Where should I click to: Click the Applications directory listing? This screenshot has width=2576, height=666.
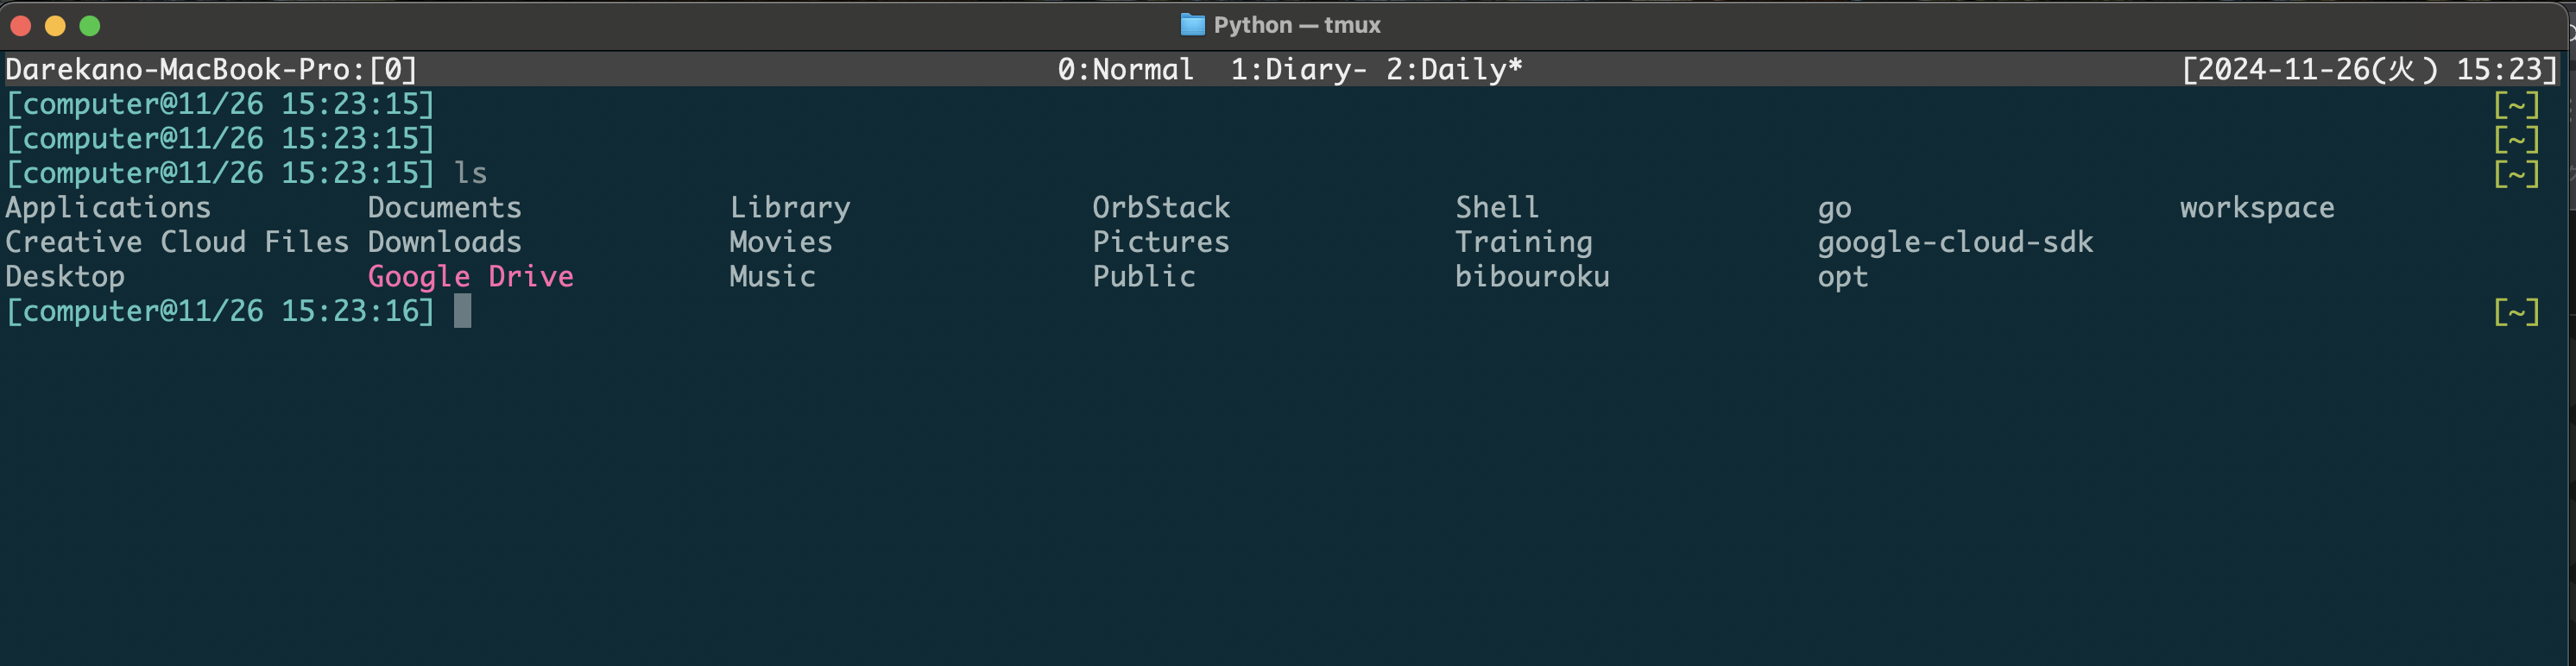(108, 207)
